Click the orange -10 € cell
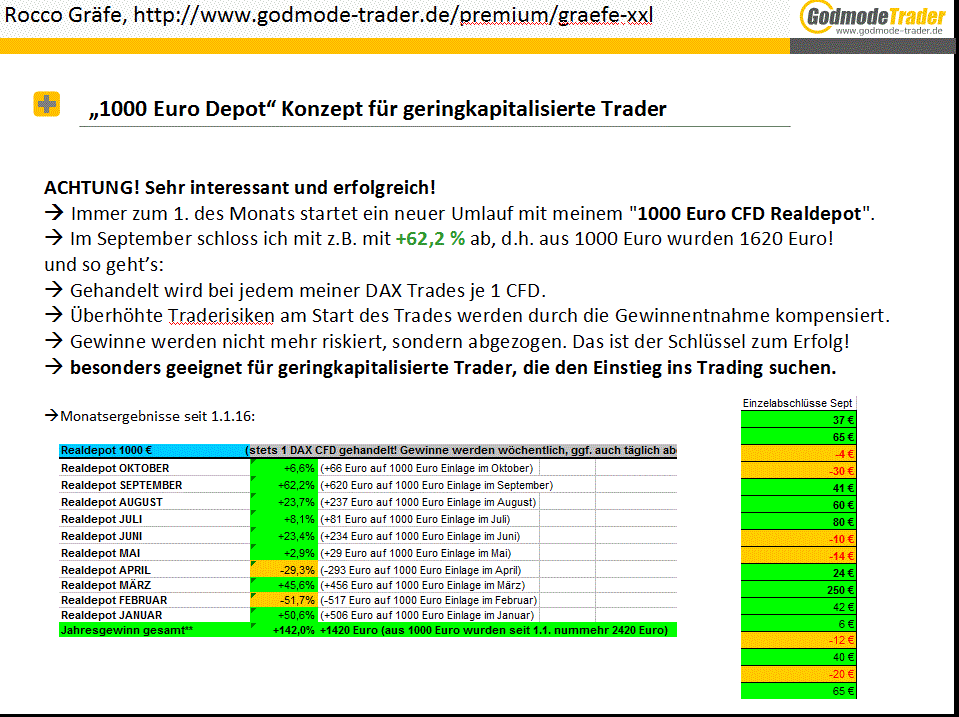This screenshot has width=959, height=717. (798, 539)
